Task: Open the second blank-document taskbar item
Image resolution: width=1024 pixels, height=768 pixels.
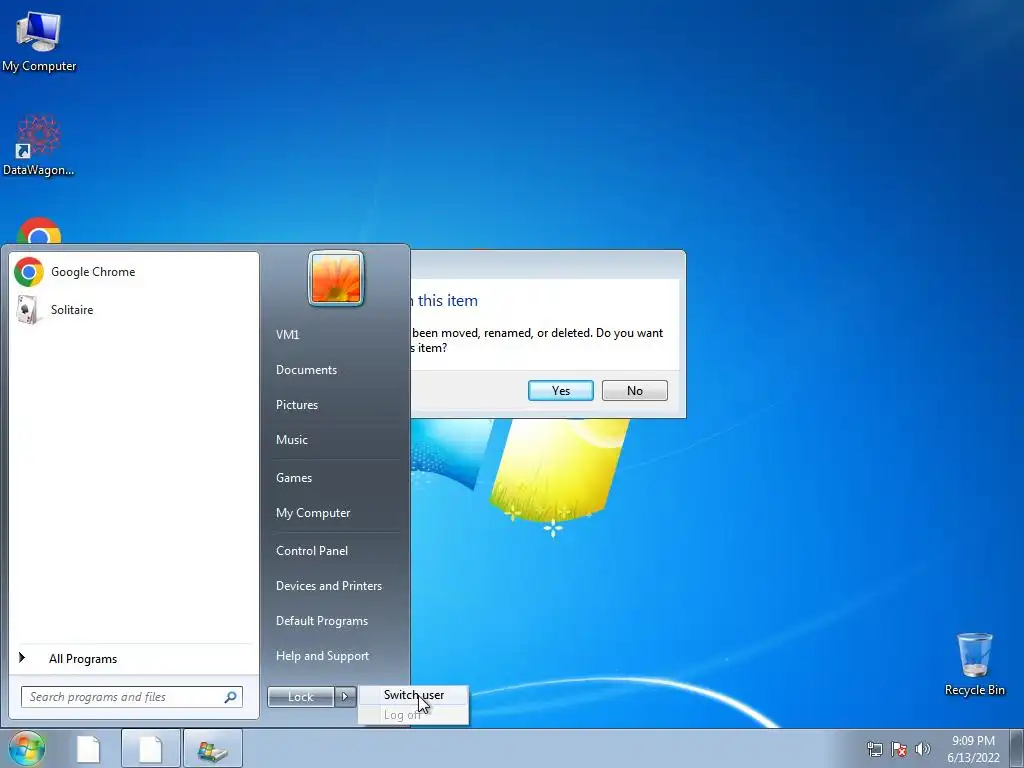Action: [150, 748]
